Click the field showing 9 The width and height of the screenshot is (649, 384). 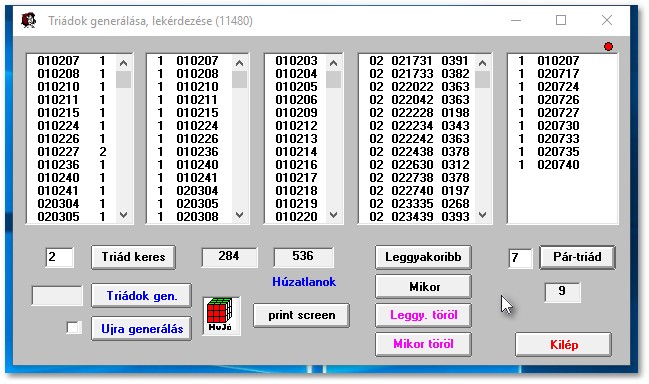point(562,292)
